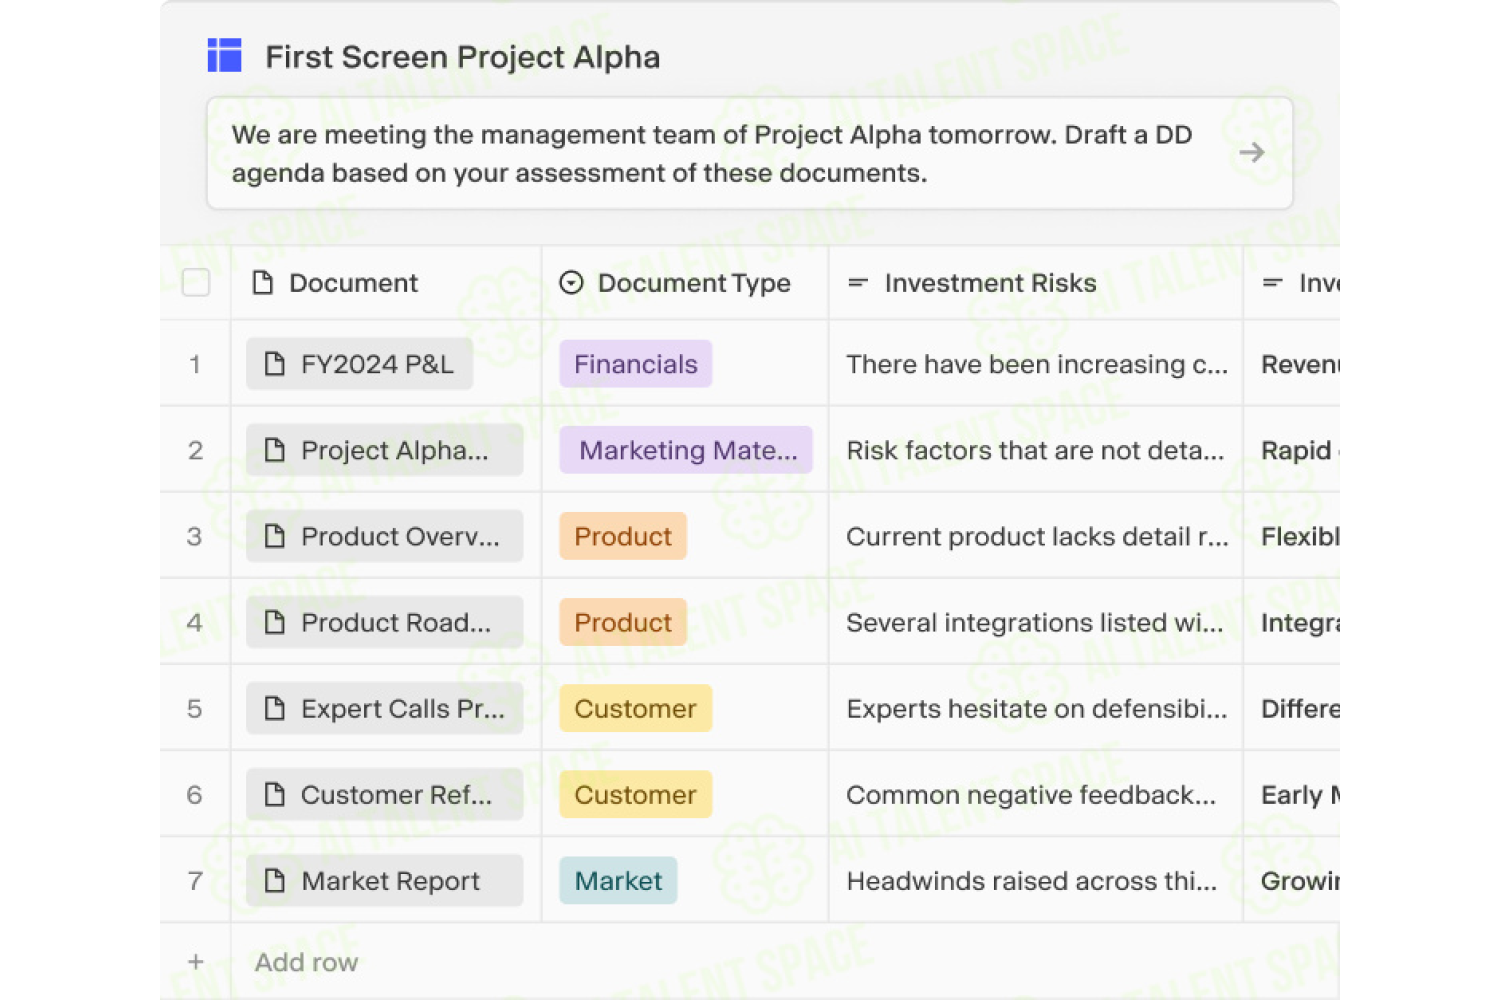Open Document Type column header menu

[x=685, y=283]
